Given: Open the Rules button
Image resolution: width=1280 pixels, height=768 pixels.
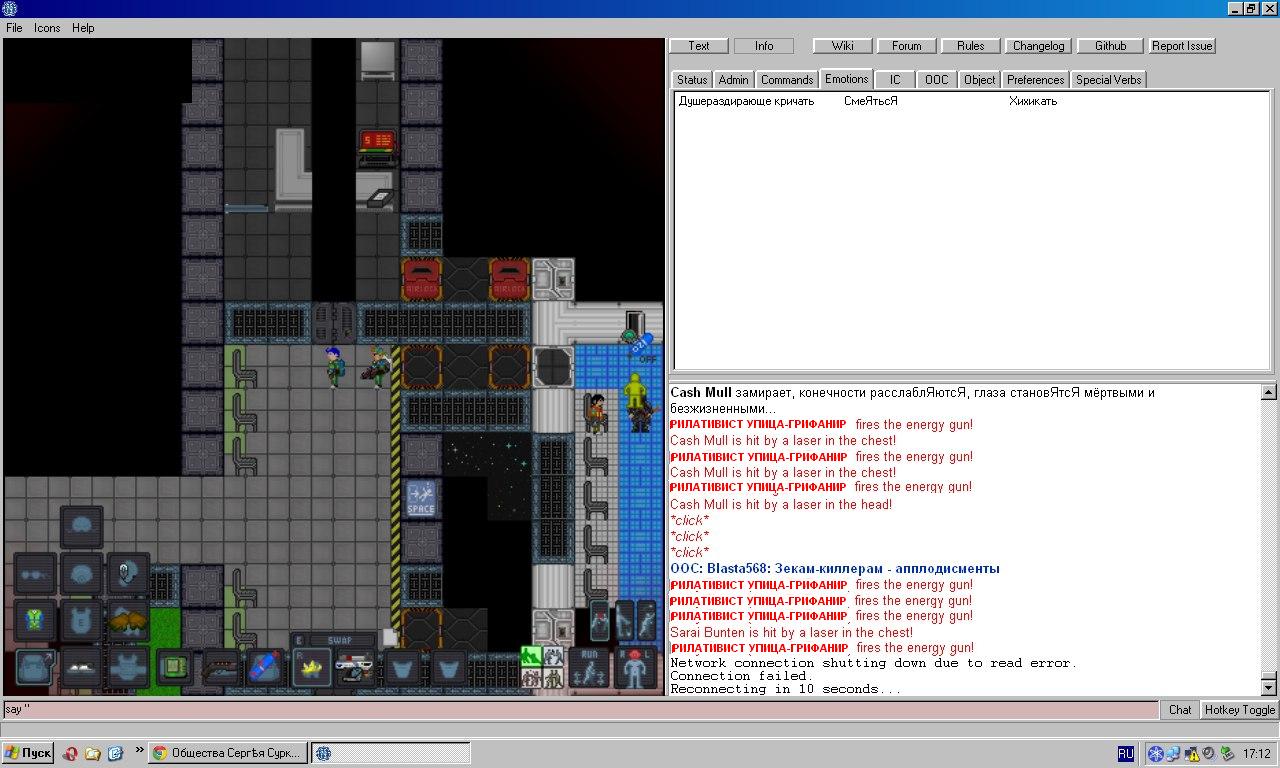Looking at the screenshot, I should point(971,46).
